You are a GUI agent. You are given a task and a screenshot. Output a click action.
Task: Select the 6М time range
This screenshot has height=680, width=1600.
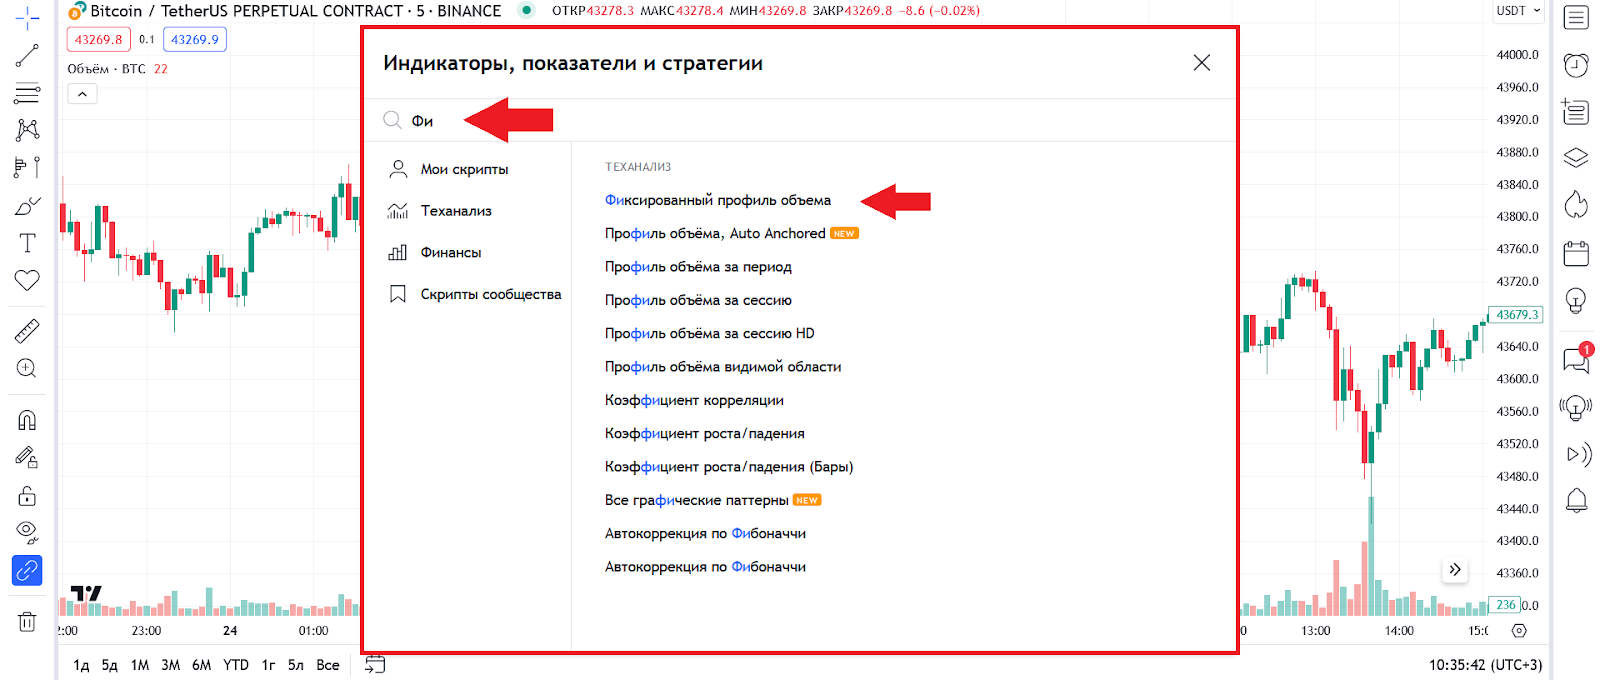point(202,665)
